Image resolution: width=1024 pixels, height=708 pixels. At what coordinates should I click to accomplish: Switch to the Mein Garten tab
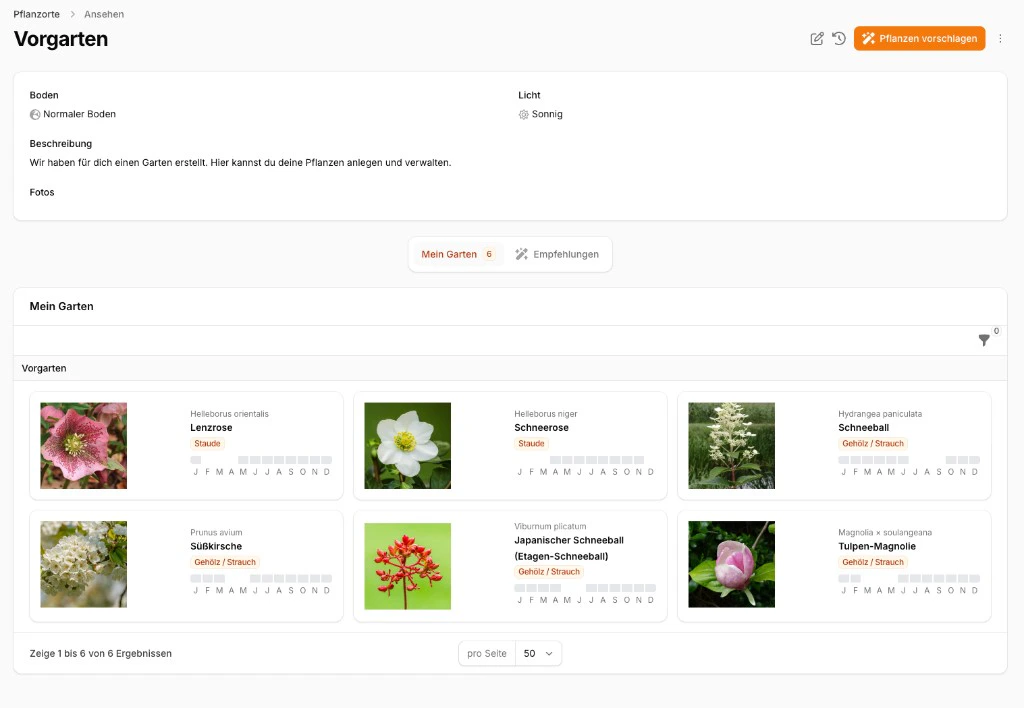click(x=456, y=254)
